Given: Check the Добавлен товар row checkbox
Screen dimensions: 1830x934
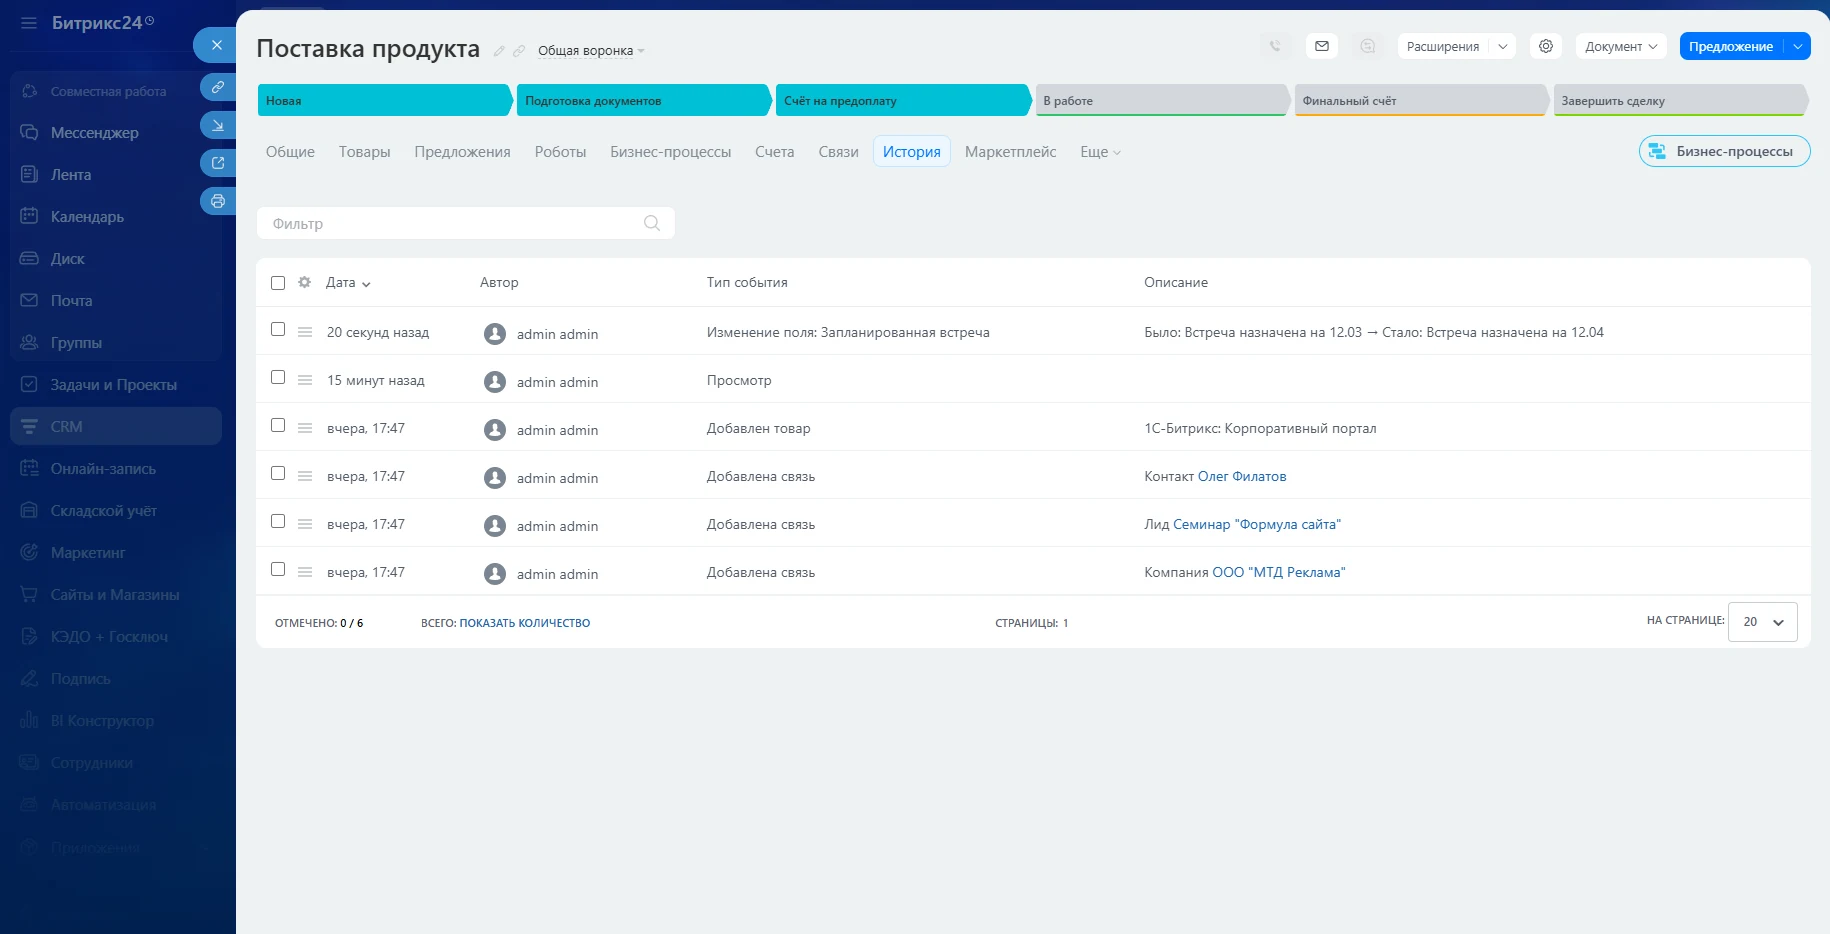Looking at the screenshot, I should pyautogui.click(x=278, y=425).
